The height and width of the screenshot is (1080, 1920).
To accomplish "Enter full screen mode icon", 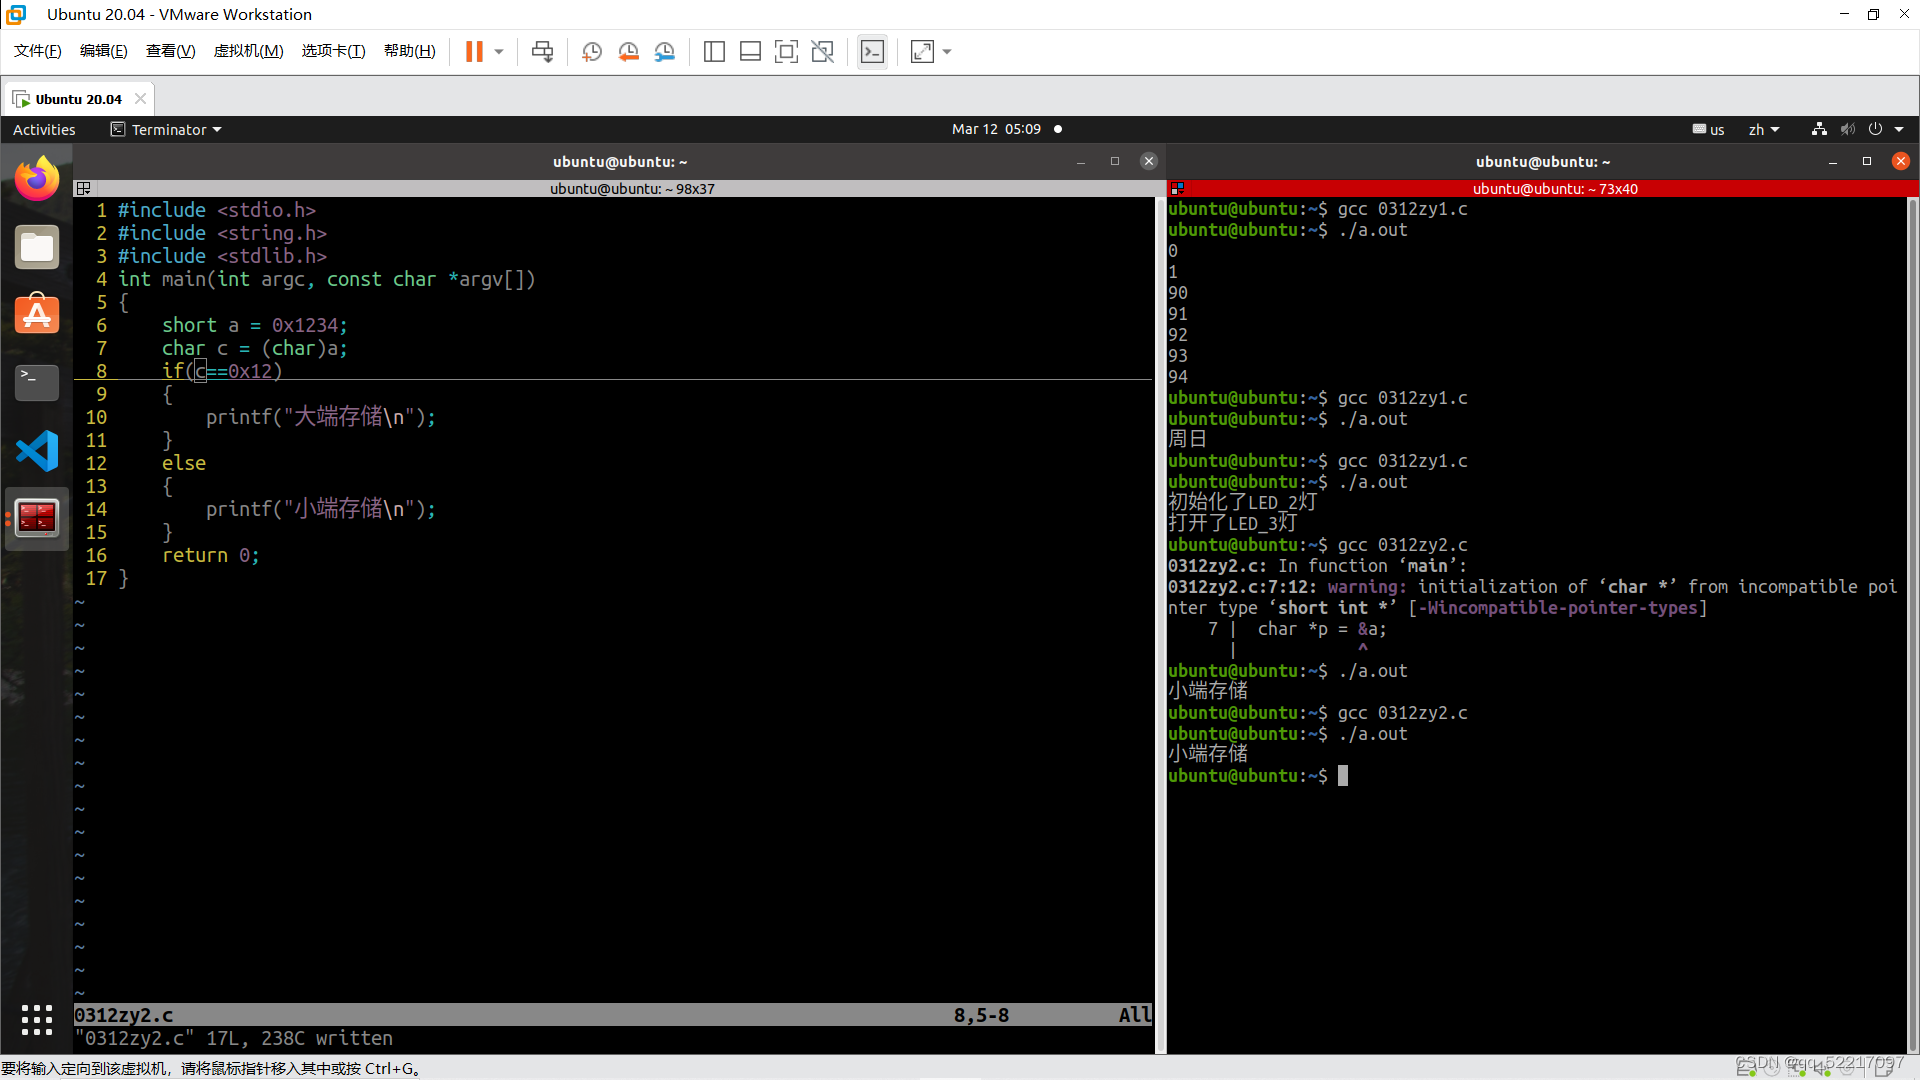I will [786, 52].
